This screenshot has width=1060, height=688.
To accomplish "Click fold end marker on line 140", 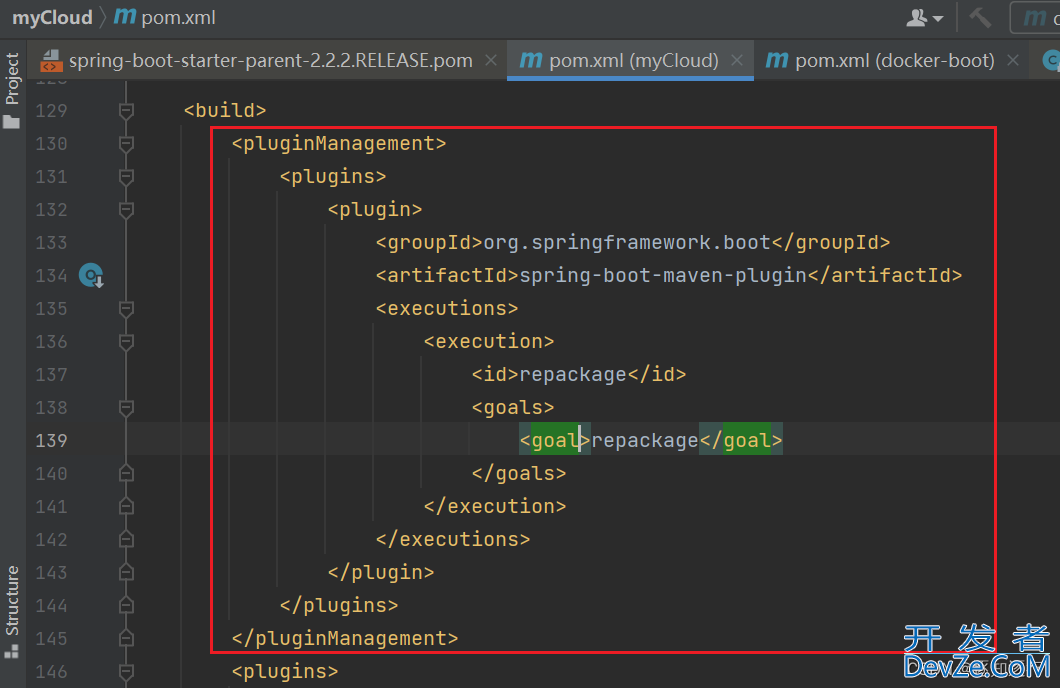I will pos(126,474).
